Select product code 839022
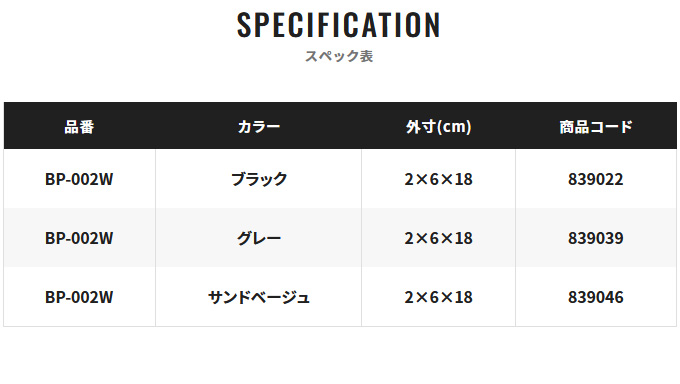Viewport: 680px width, 384px height. point(596,179)
